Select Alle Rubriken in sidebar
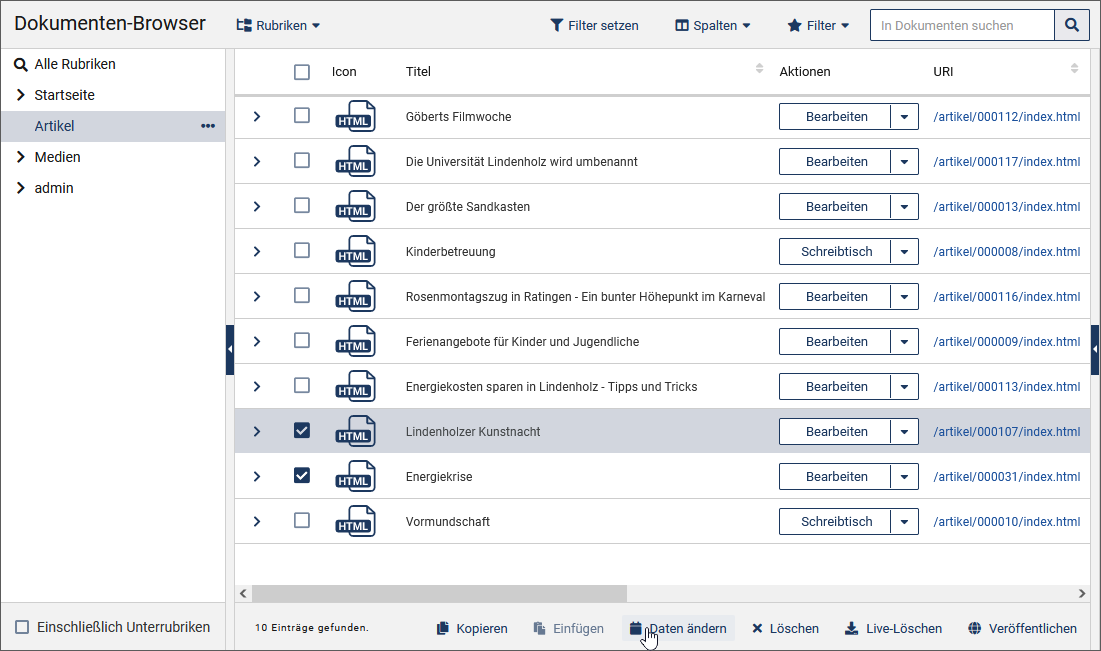This screenshot has width=1101, height=651. point(75,64)
